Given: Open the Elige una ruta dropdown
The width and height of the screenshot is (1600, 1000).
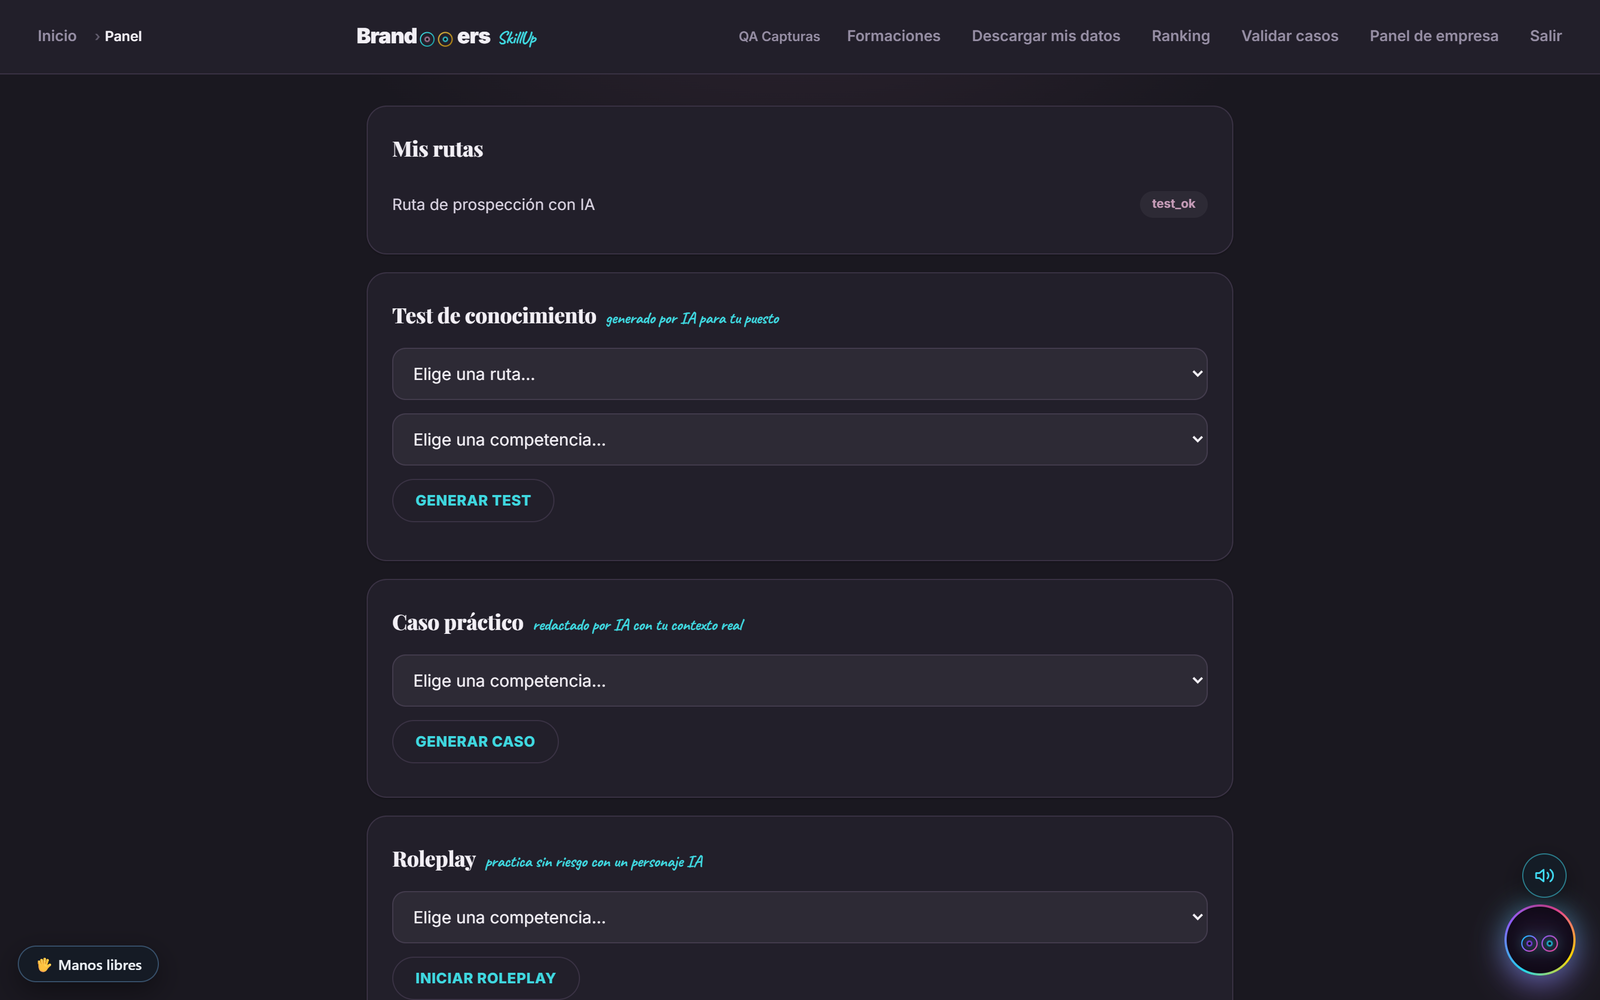Looking at the screenshot, I should (x=799, y=374).
